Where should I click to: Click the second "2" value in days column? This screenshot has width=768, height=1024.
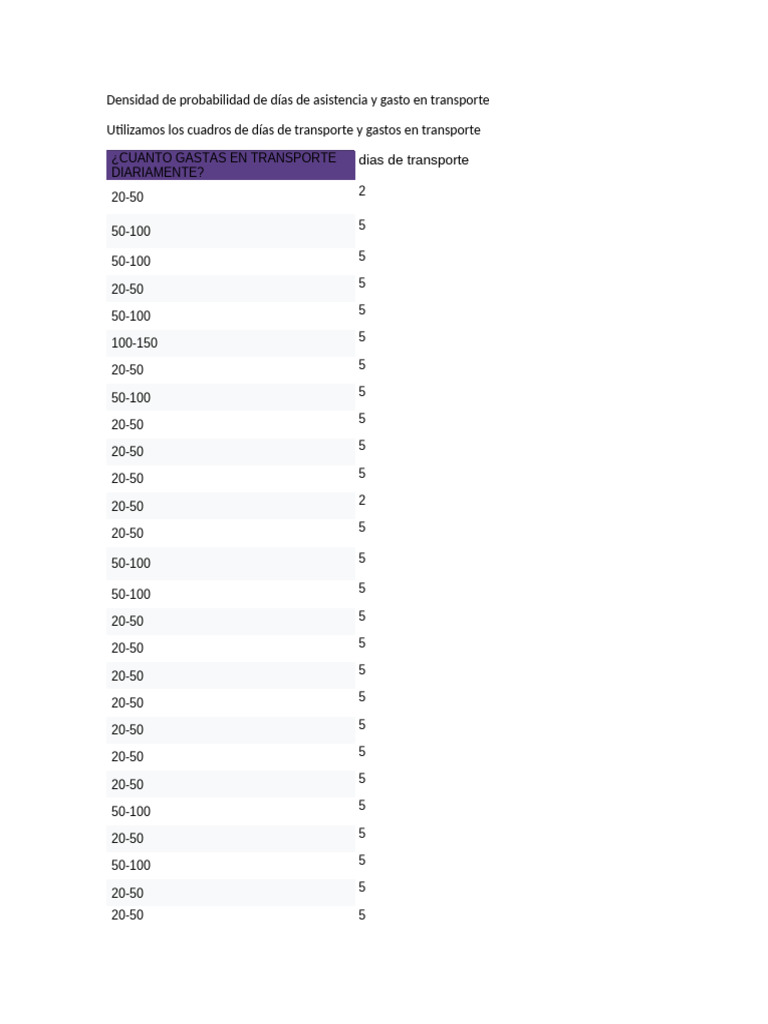(x=362, y=500)
